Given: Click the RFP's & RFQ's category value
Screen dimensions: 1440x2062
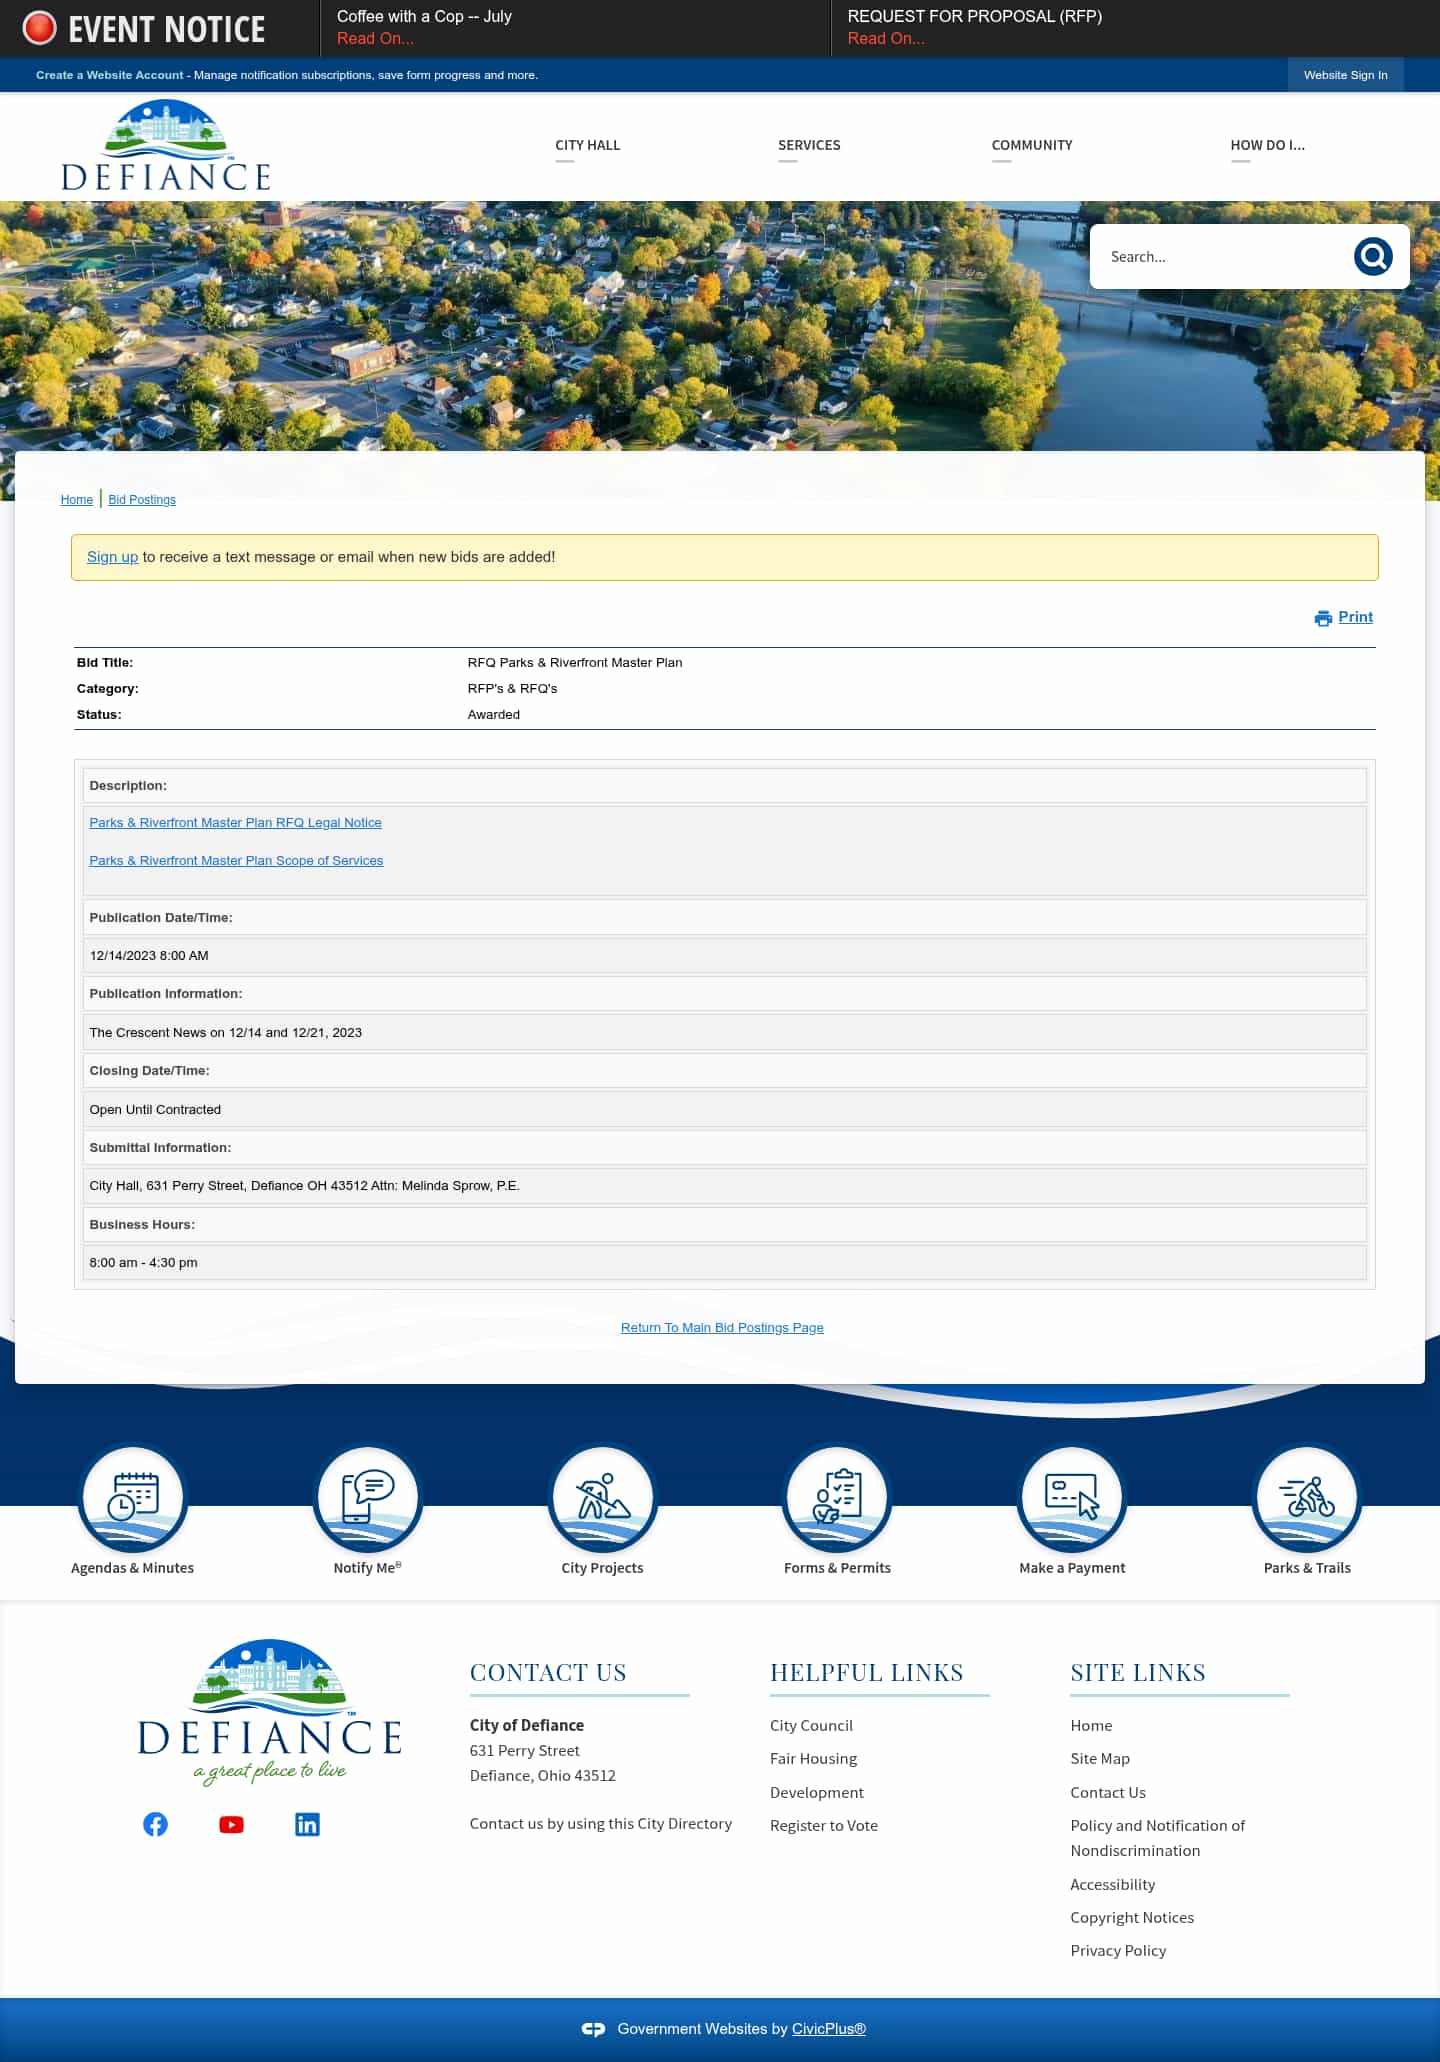Looking at the screenshot, I should pyautogui.click(x=512, y=689).
